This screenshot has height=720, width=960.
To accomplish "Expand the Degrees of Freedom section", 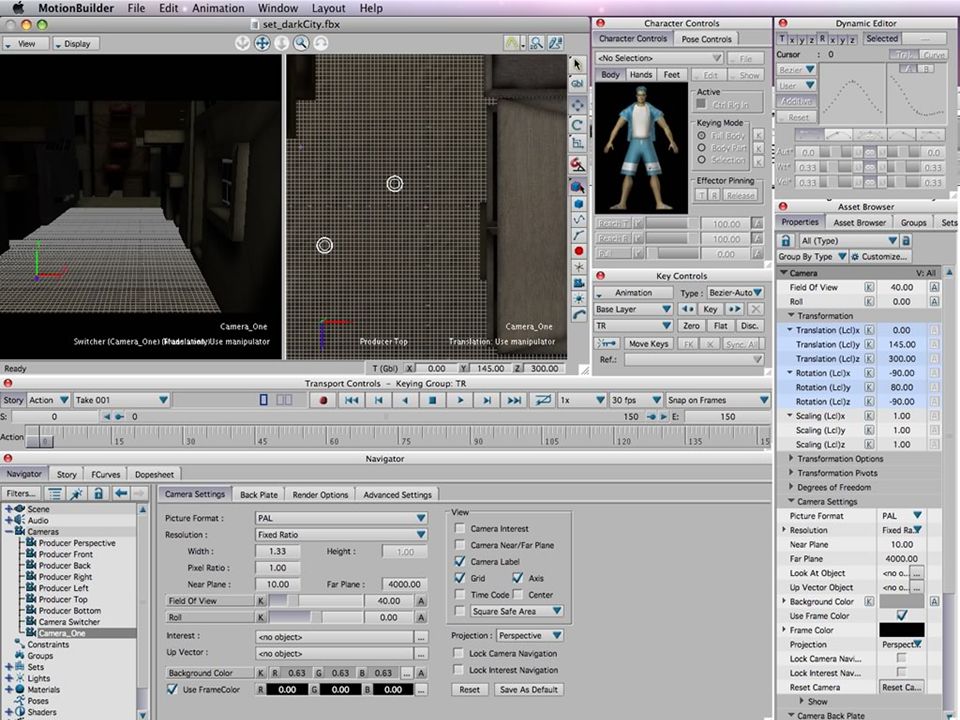I will pos(791,487).
